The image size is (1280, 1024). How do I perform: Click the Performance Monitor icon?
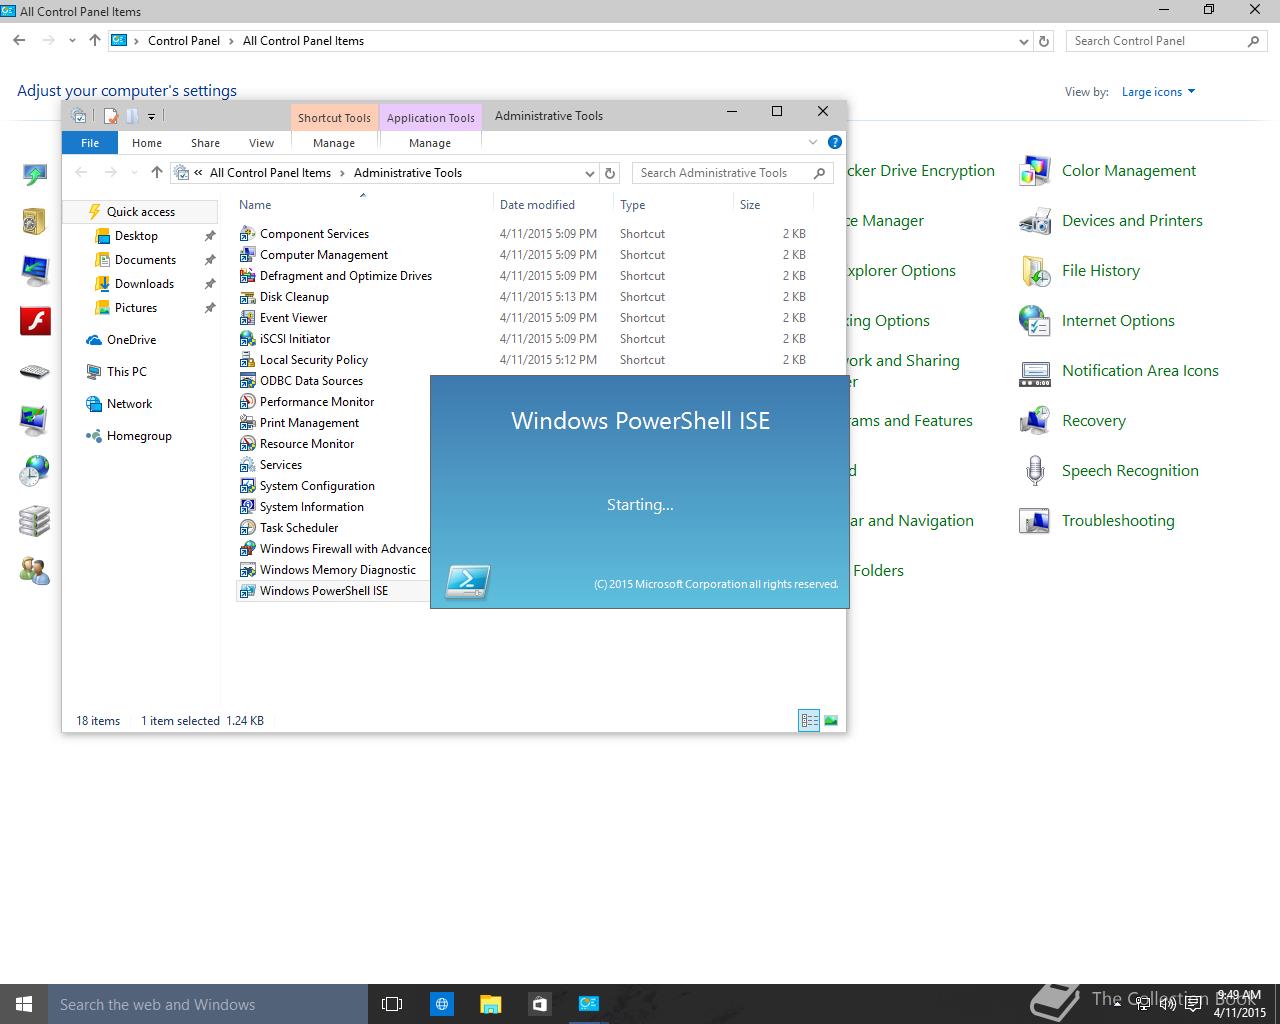point(247,402)
